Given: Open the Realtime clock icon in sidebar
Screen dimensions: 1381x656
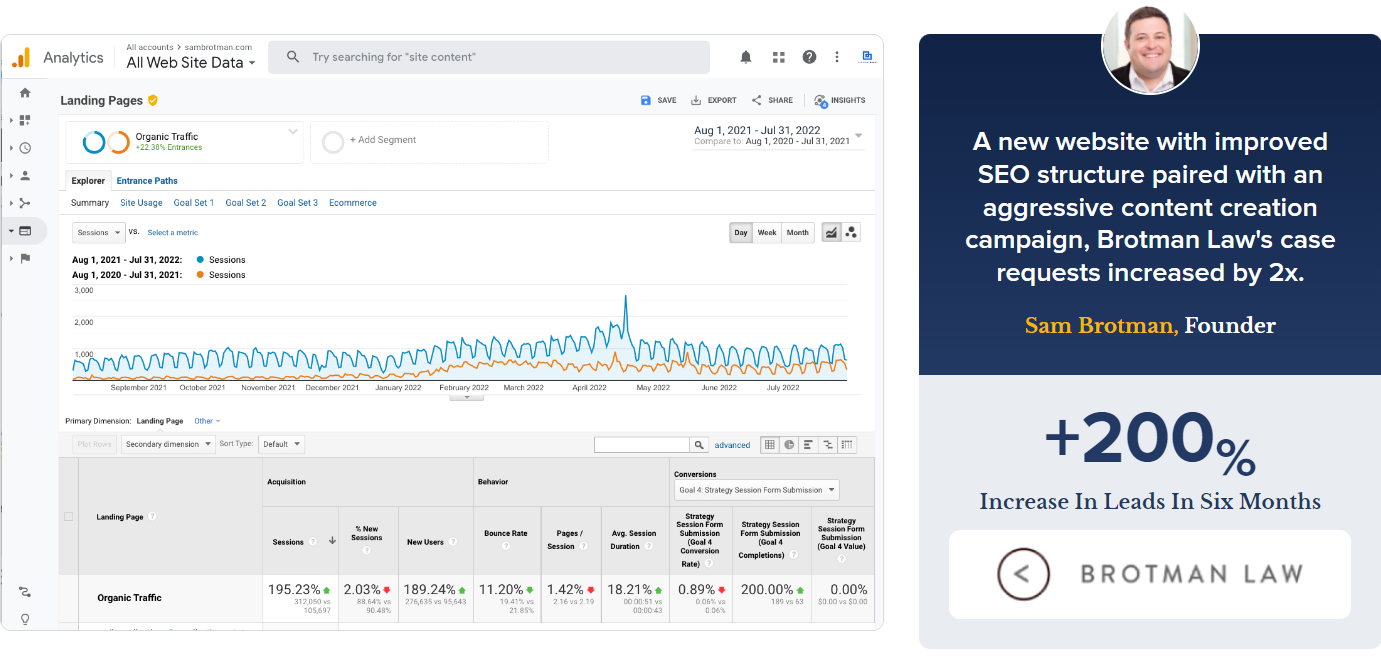Looking at the screenshot, I should point(25,148).
